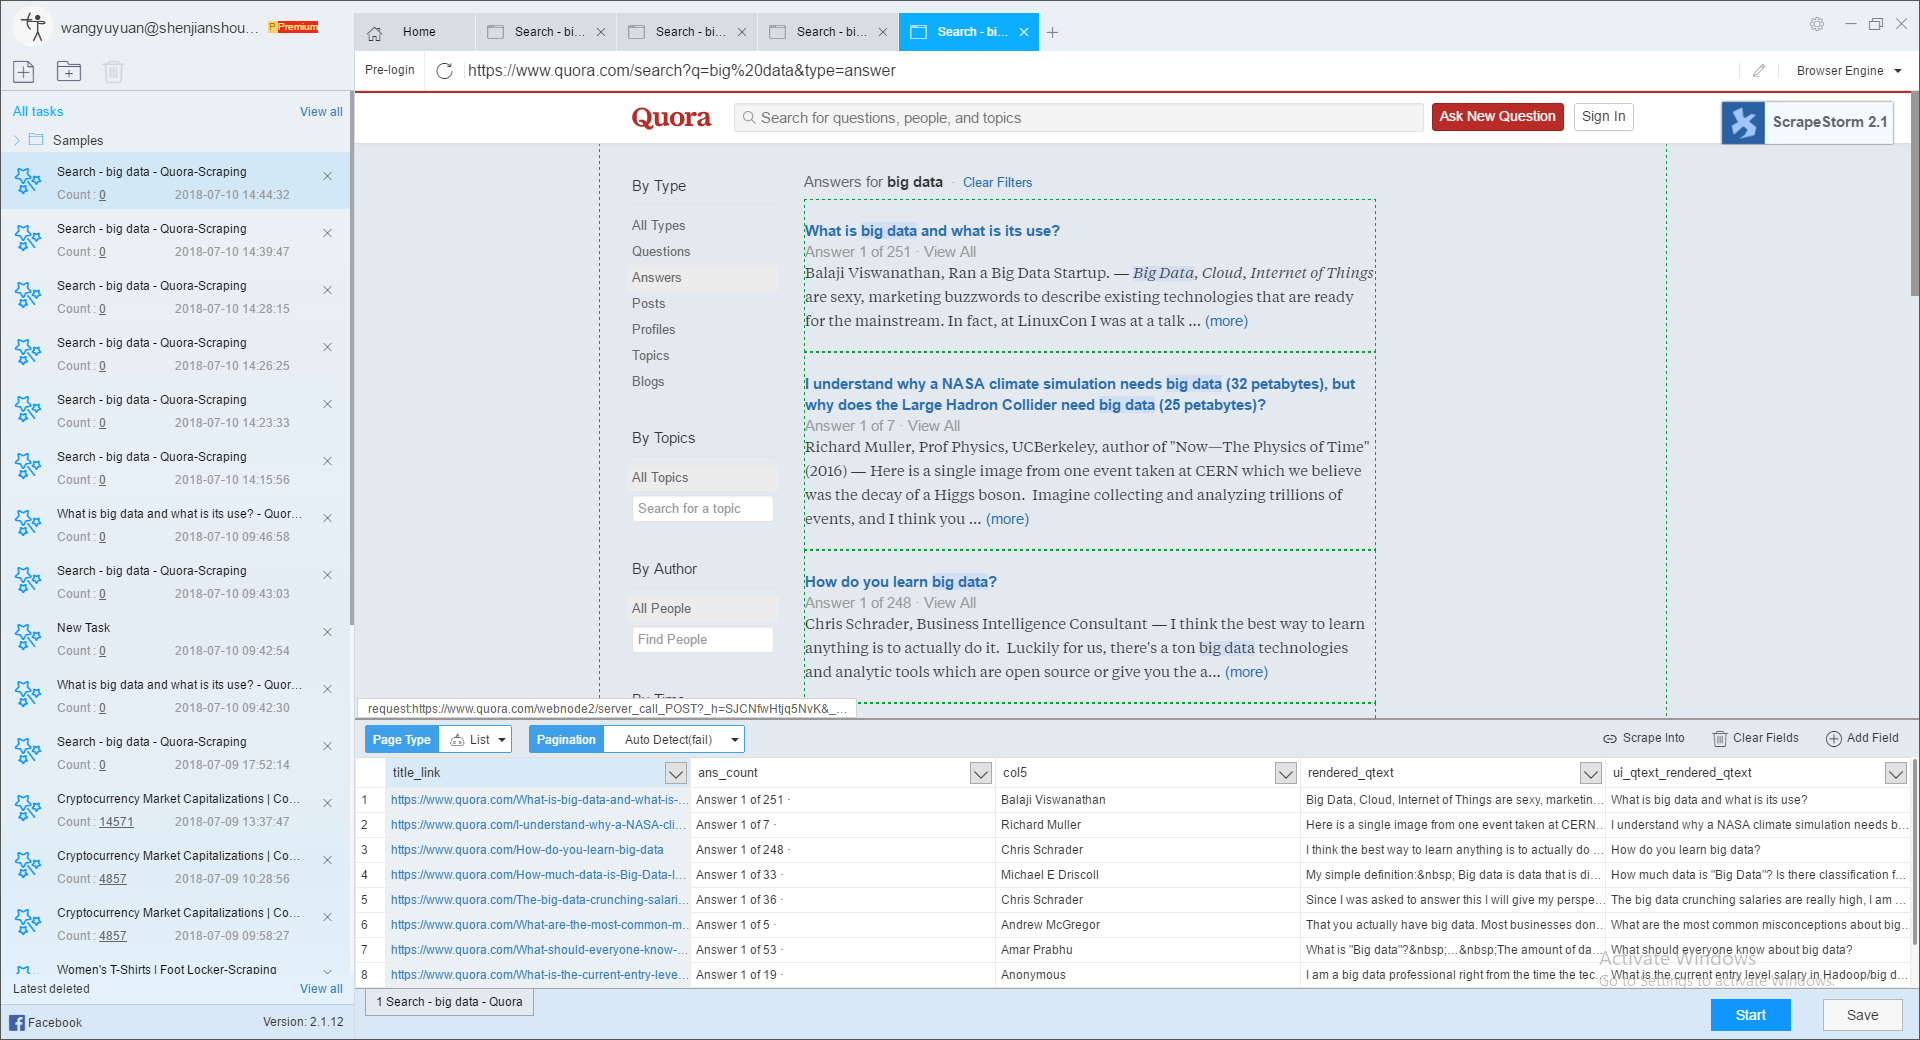
Task: Click the Facebook icon in status bar
Action: pos(17,1022)
